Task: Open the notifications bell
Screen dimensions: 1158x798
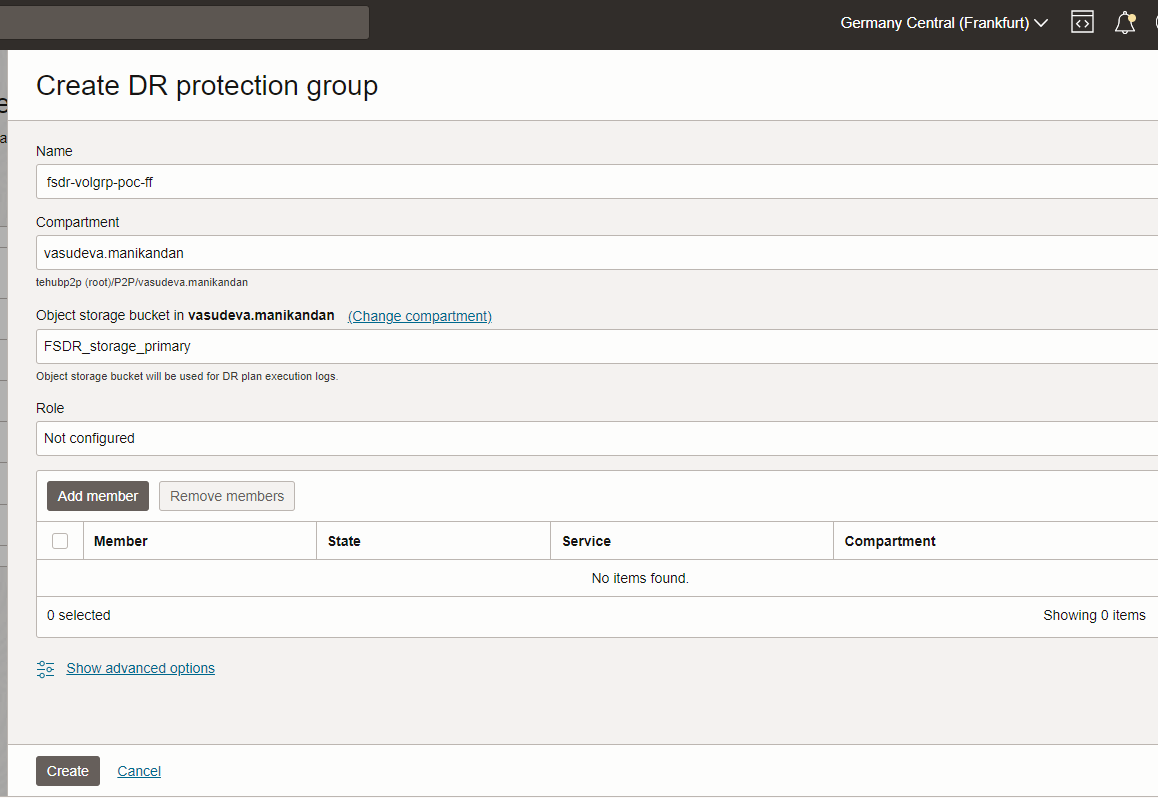Action: point(1125,22)
